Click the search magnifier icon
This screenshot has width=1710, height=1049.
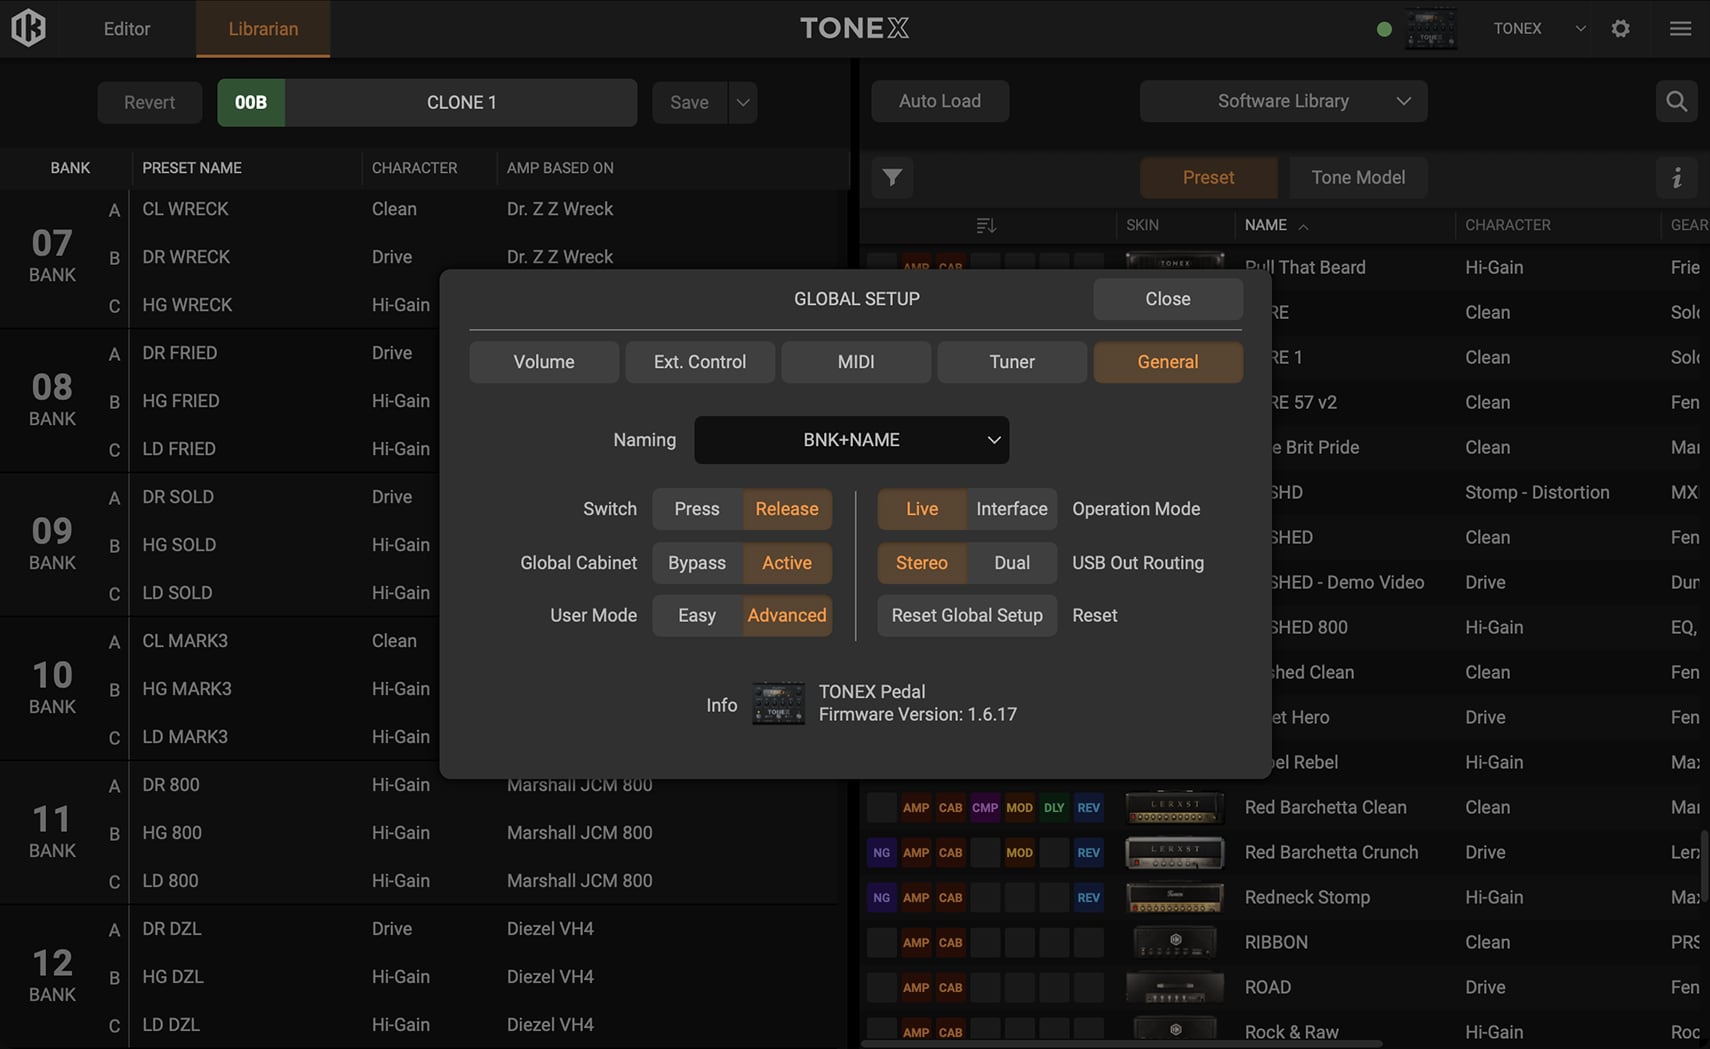coord(1676,101)
